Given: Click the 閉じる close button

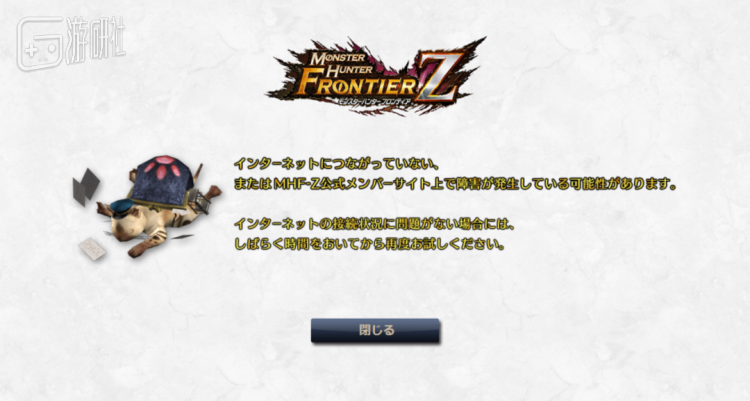Looking at the screenshot, I should tap(375, 330).
